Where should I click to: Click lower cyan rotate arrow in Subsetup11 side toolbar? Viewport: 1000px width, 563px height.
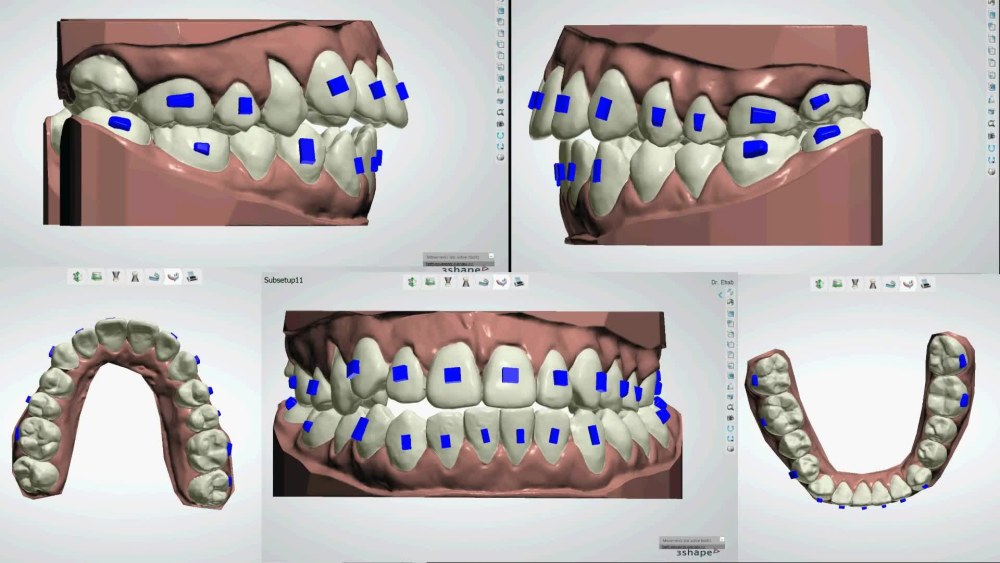tap(730, 438)
